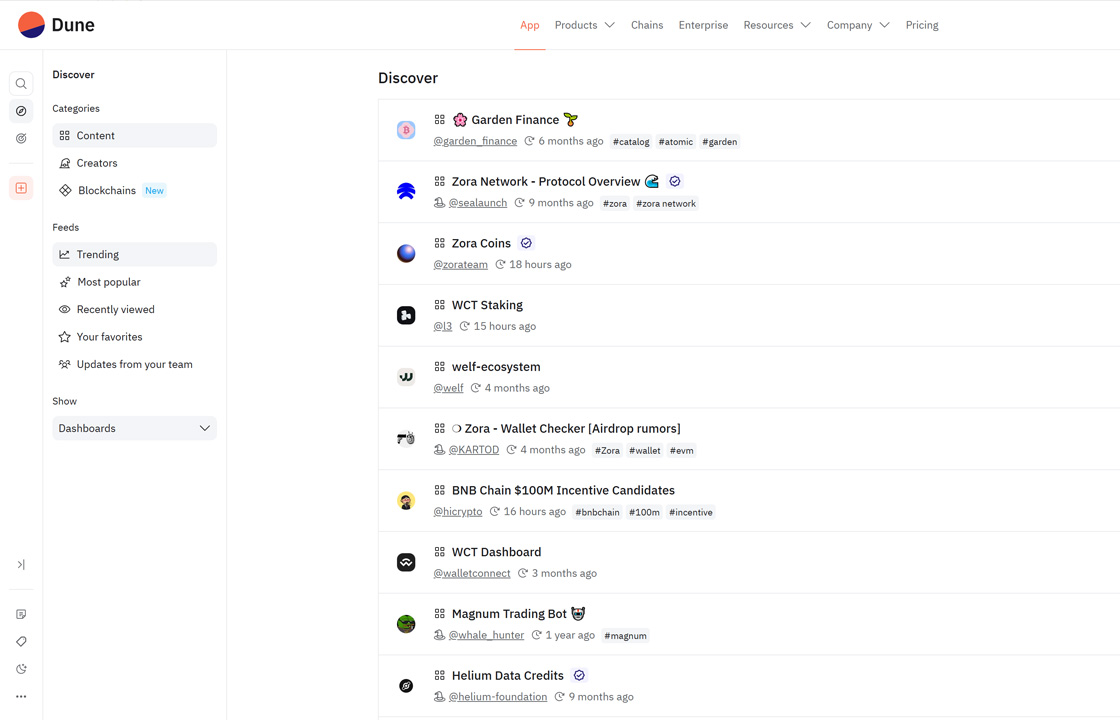Click the Zora Coins sphere avatar

pos(406,254)
